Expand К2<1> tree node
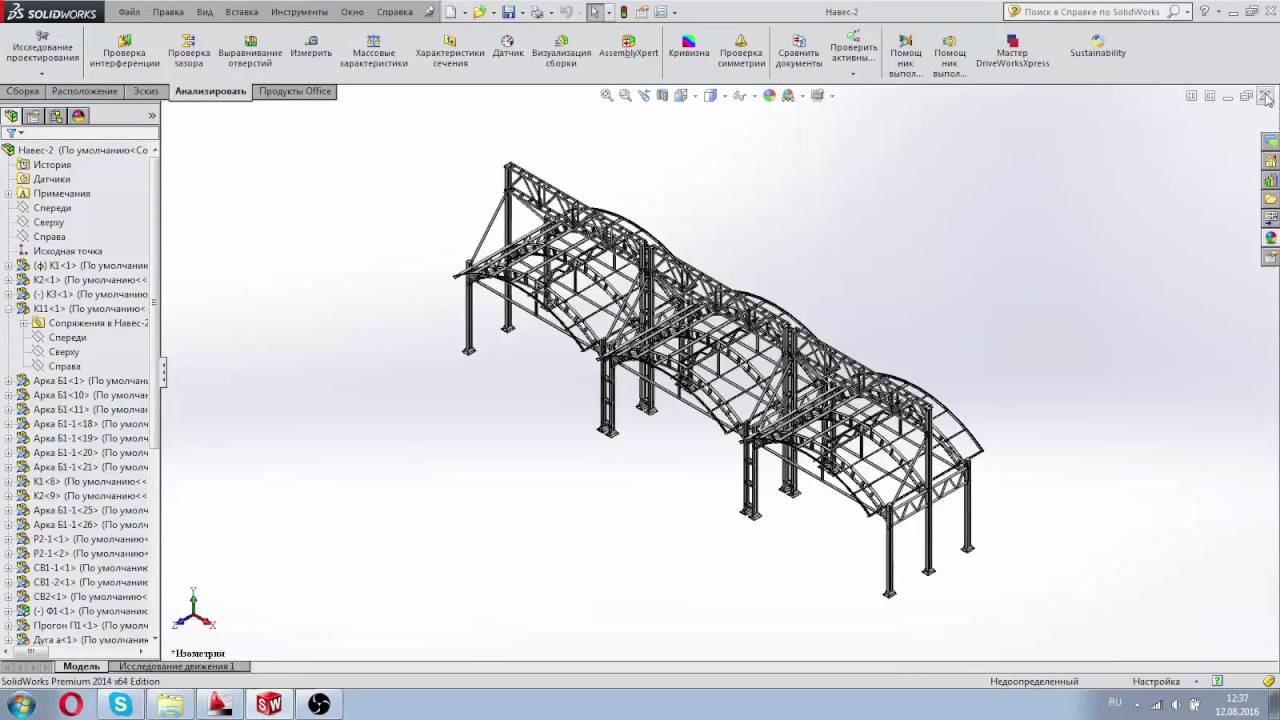The width and height of the screenshot is (1280, 720). [8, 280]
